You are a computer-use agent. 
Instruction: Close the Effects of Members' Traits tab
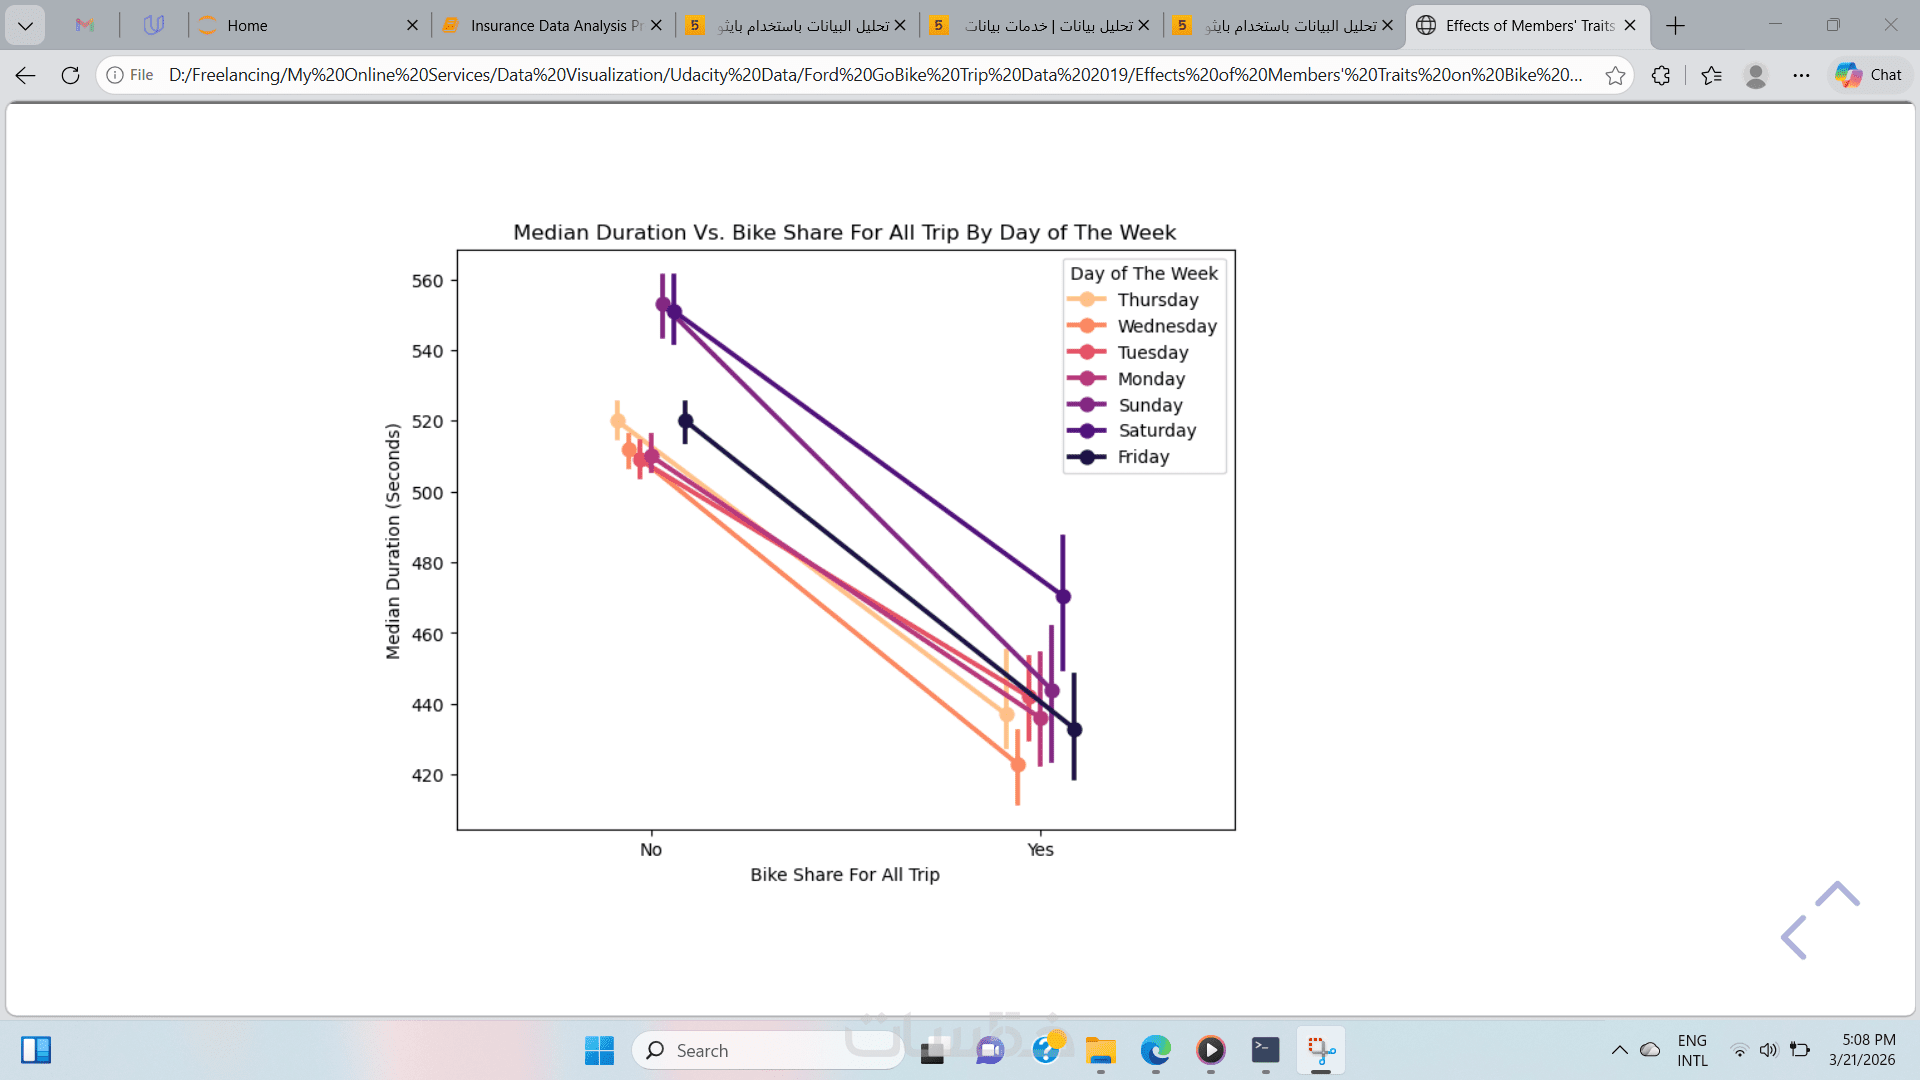(1630, 26)
